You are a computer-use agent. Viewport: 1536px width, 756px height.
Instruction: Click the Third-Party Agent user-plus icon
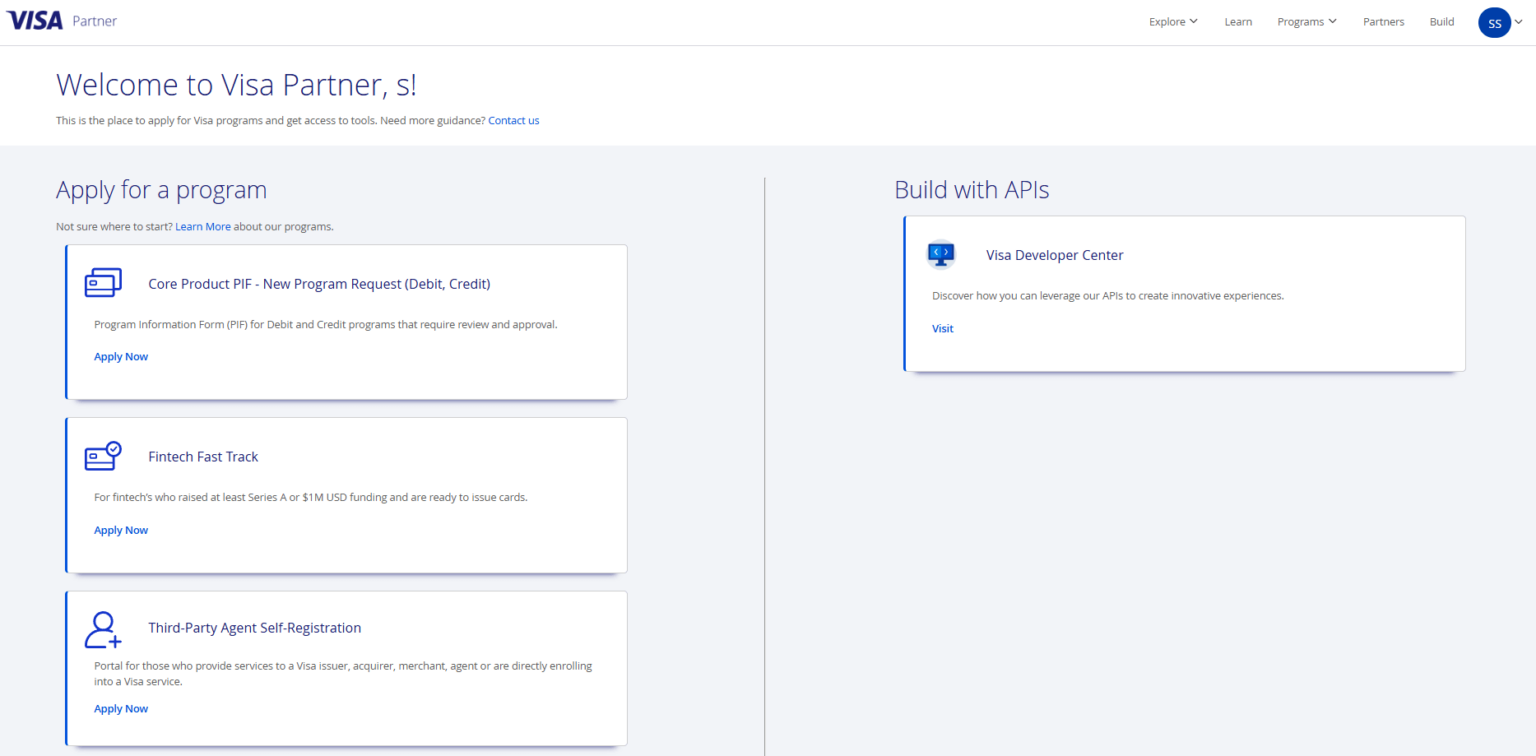[x=103, y=629]
